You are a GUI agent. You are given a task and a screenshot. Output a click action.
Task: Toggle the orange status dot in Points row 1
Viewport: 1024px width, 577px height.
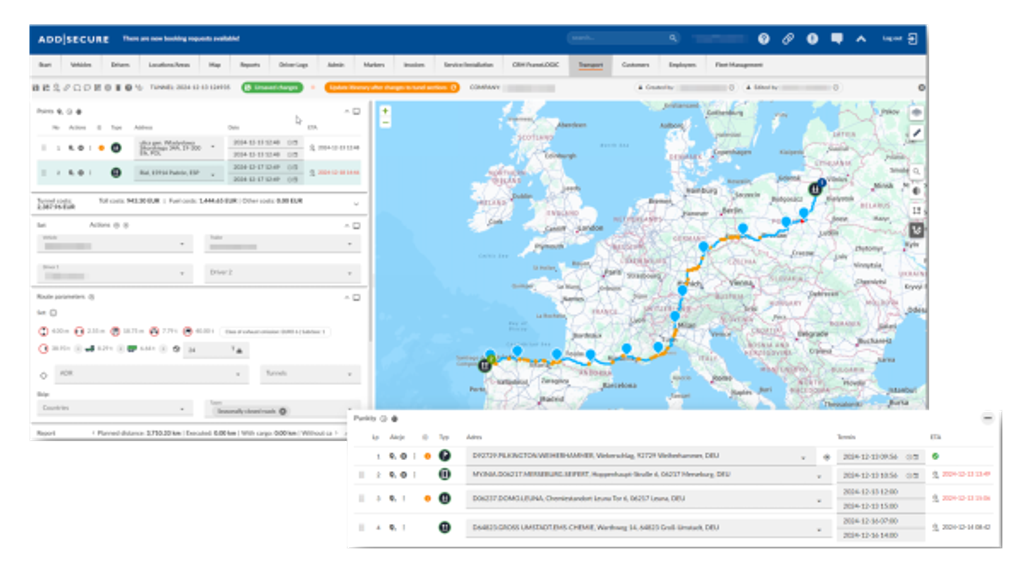(101, 148)
